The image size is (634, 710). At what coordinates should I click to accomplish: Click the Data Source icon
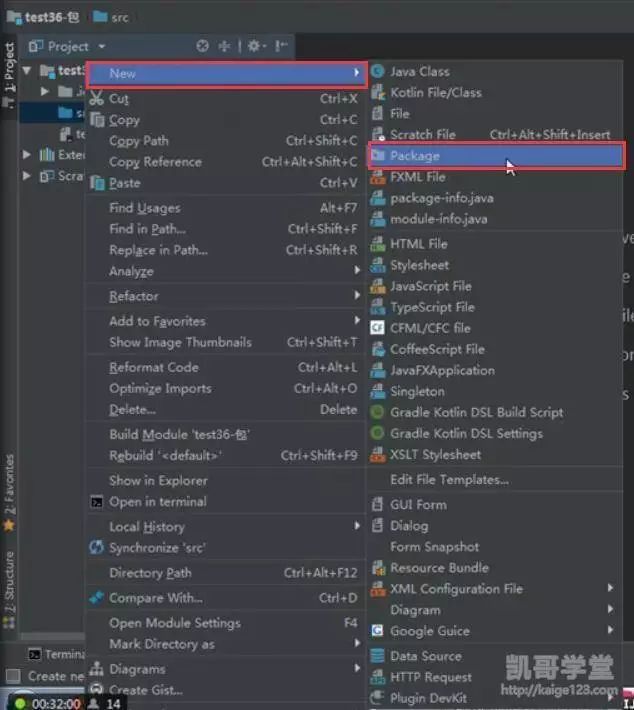(x=377, y=655)
